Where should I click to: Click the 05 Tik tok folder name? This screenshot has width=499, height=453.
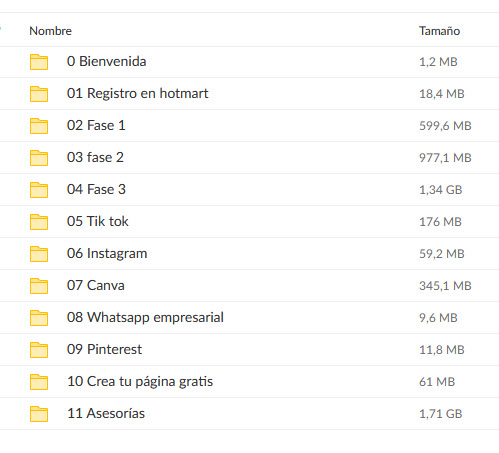click(97, 221)
